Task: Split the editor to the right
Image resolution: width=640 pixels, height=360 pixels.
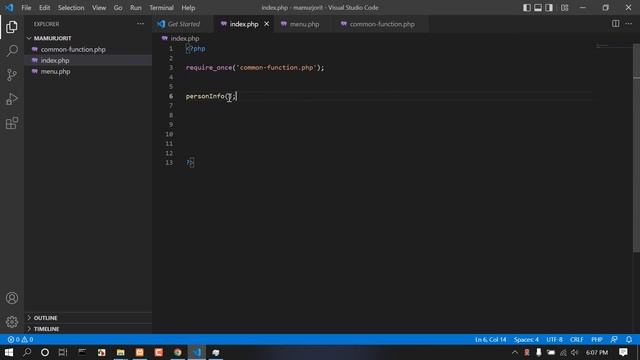Action: tap(616, 24)
